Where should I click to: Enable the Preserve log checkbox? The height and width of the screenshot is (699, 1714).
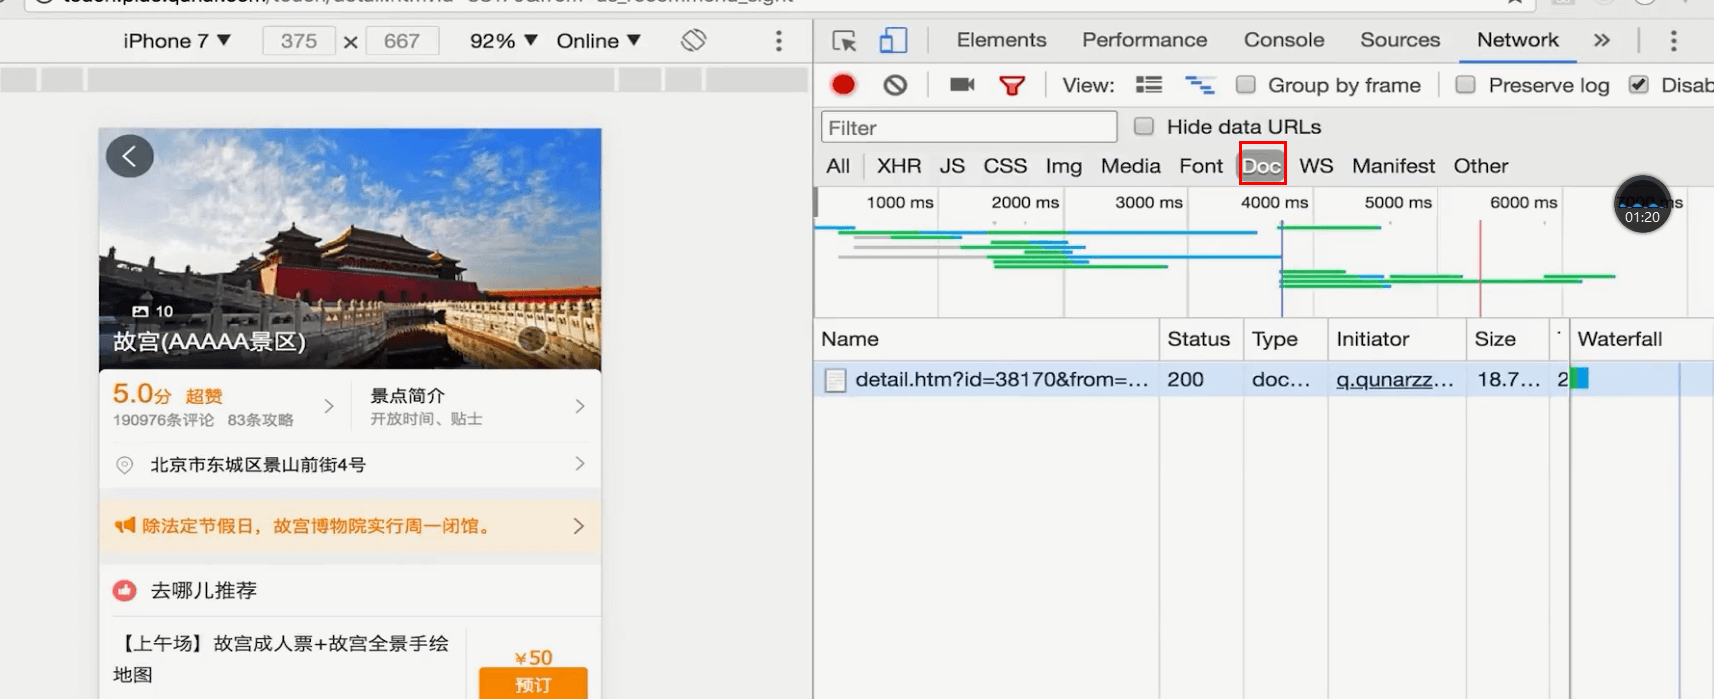[1466, 85]
